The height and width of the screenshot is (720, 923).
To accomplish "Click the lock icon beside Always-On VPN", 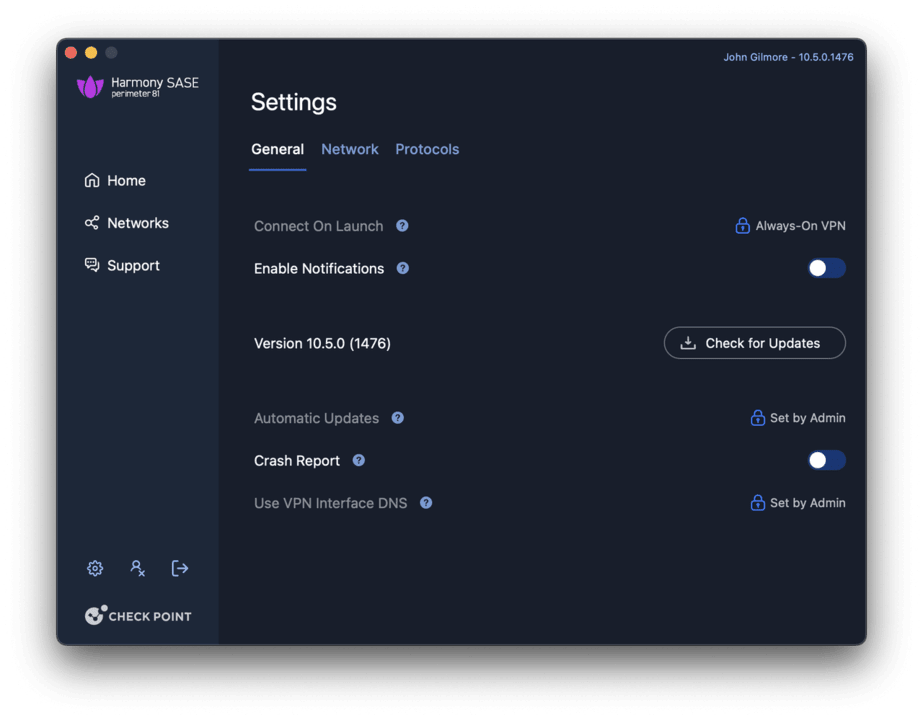I will tap(742, 226).
